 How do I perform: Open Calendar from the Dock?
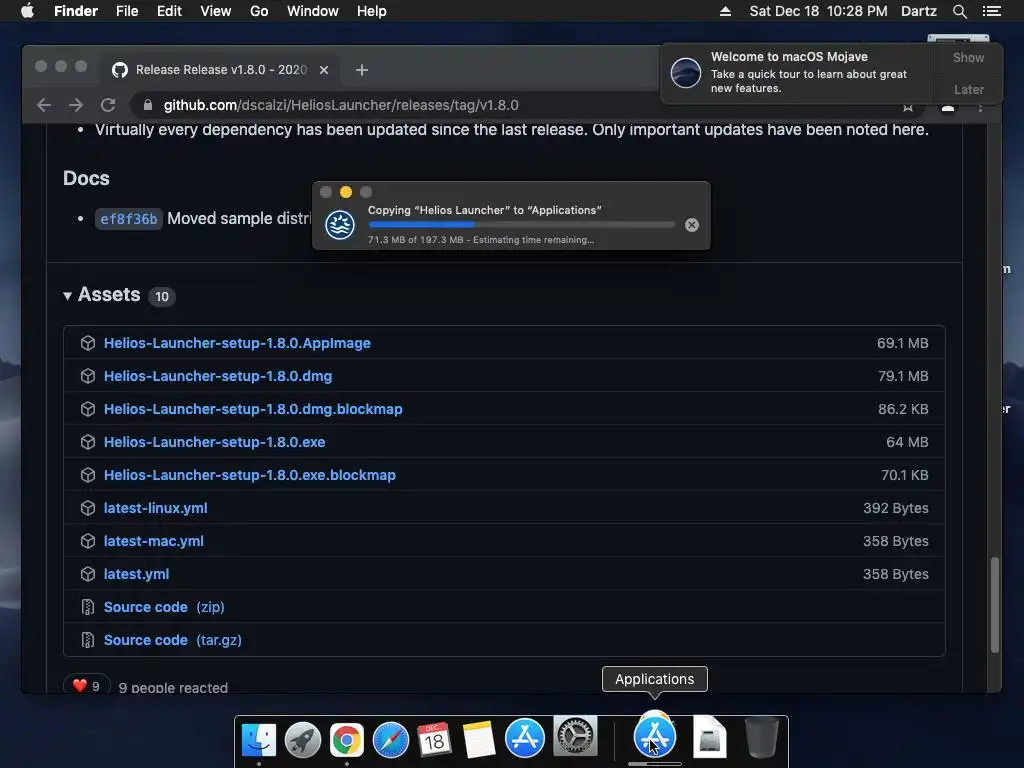[x=434, y=740]
